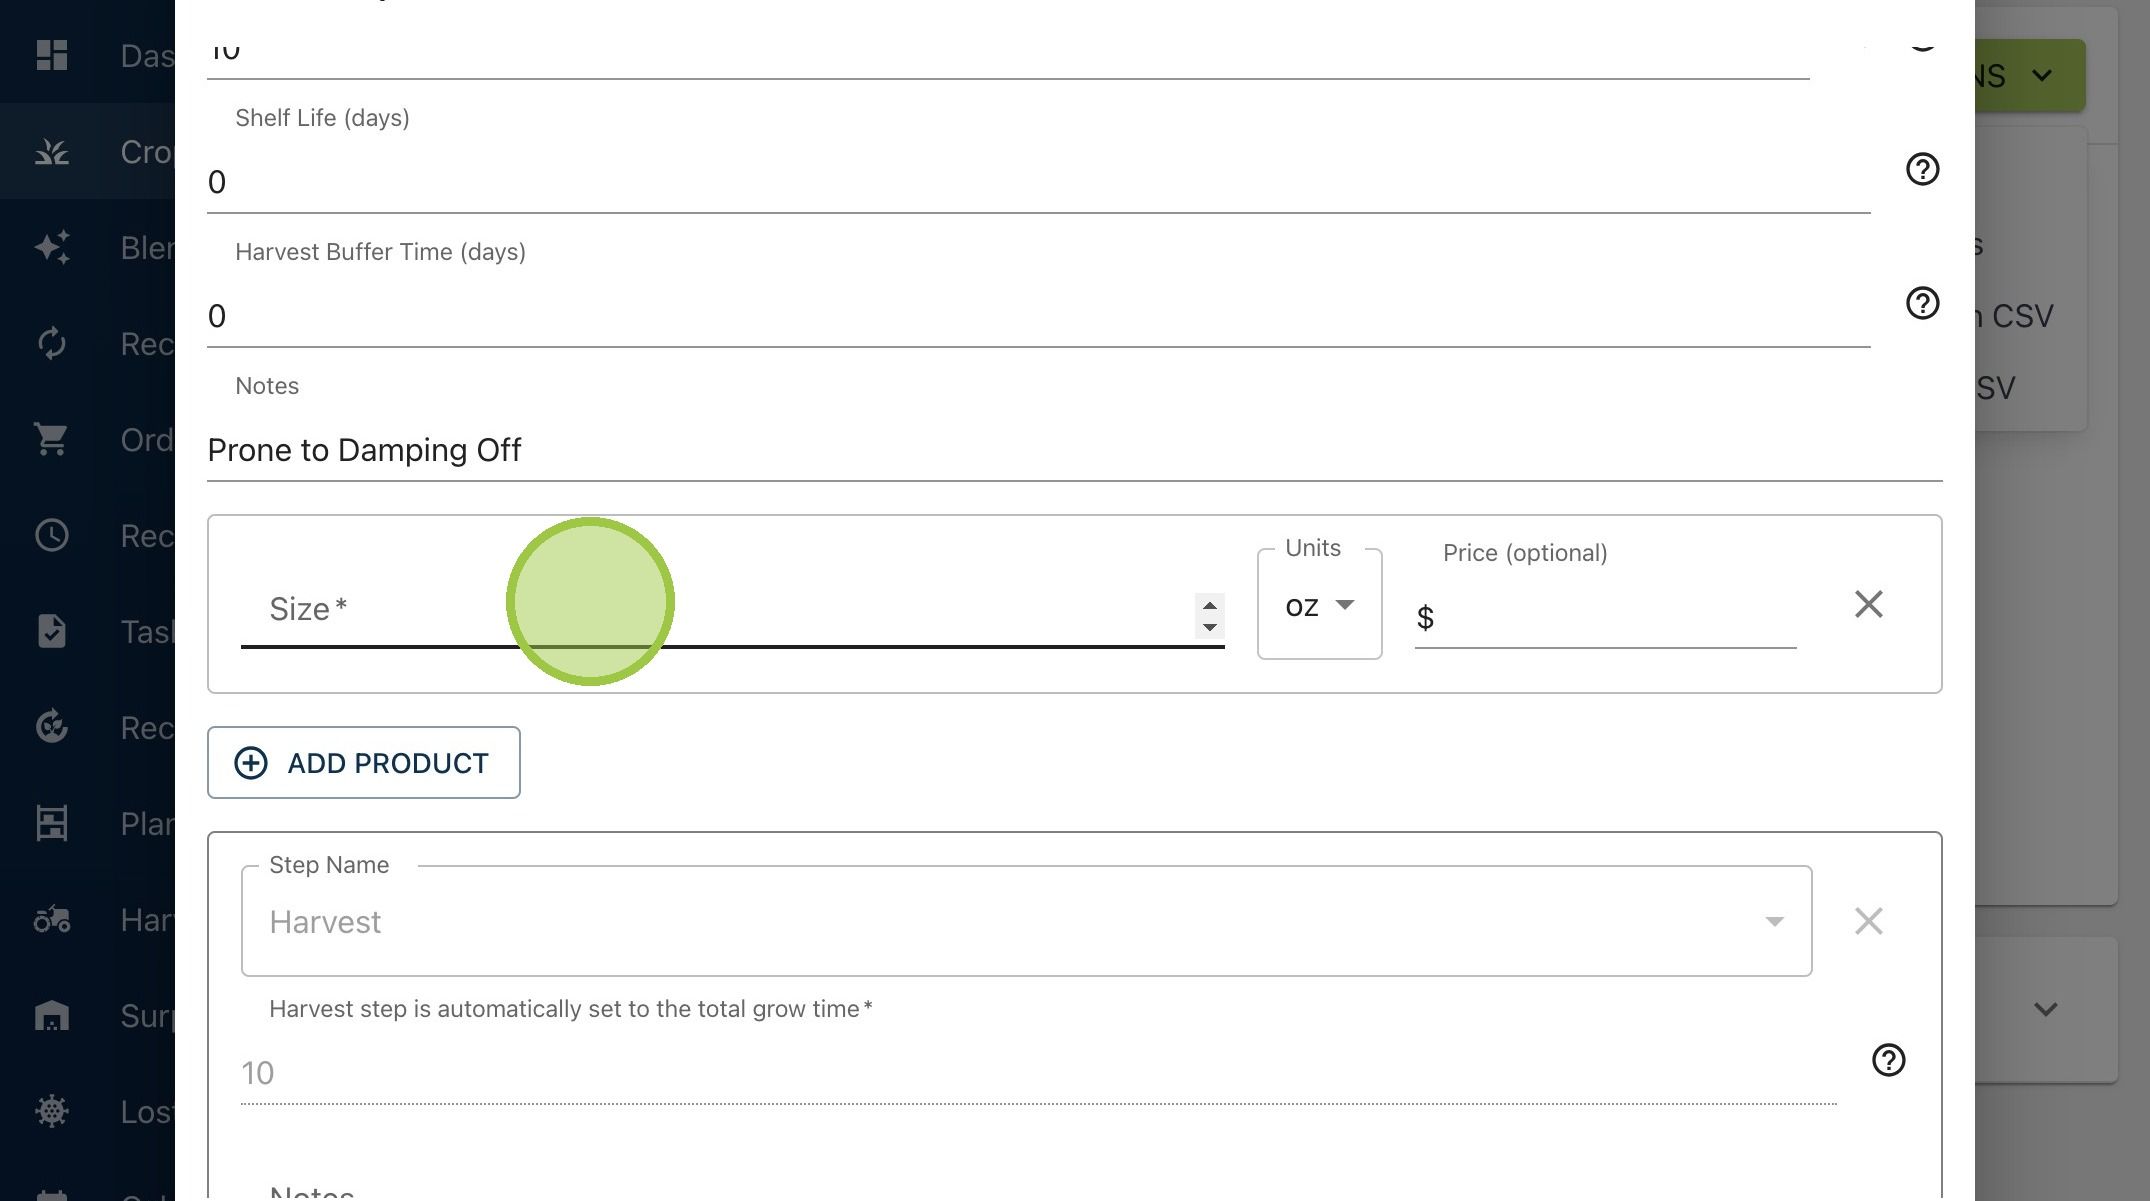Click the Tasks checklist document icon
Screen dimensions: 2150x1201
tap(52, 631)
